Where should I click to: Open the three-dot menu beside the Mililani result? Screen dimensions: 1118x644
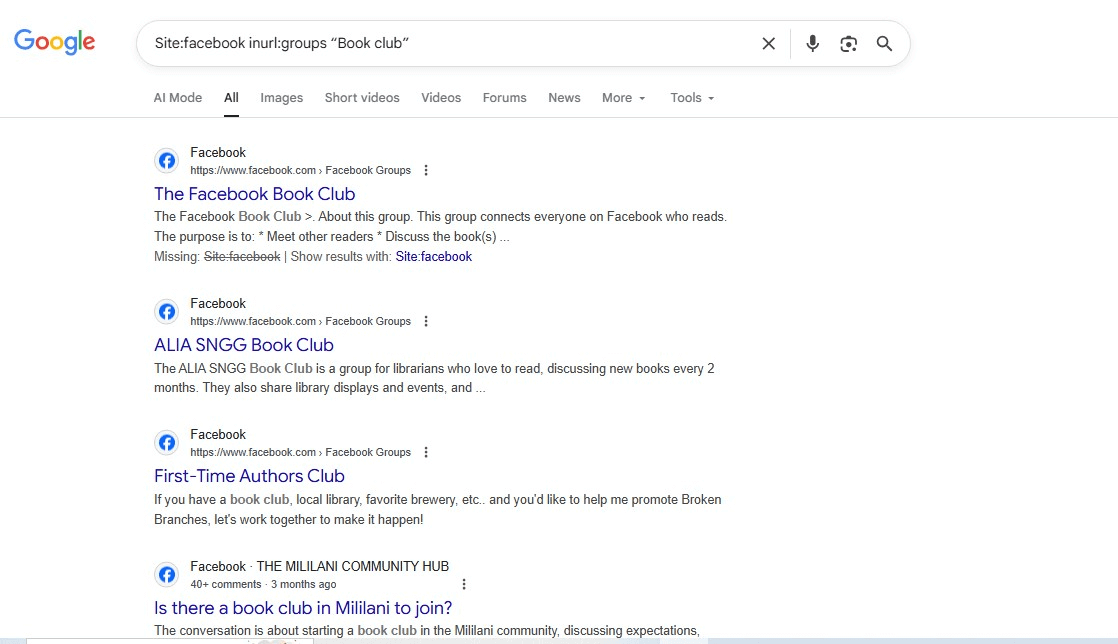(x=463, y=583)
